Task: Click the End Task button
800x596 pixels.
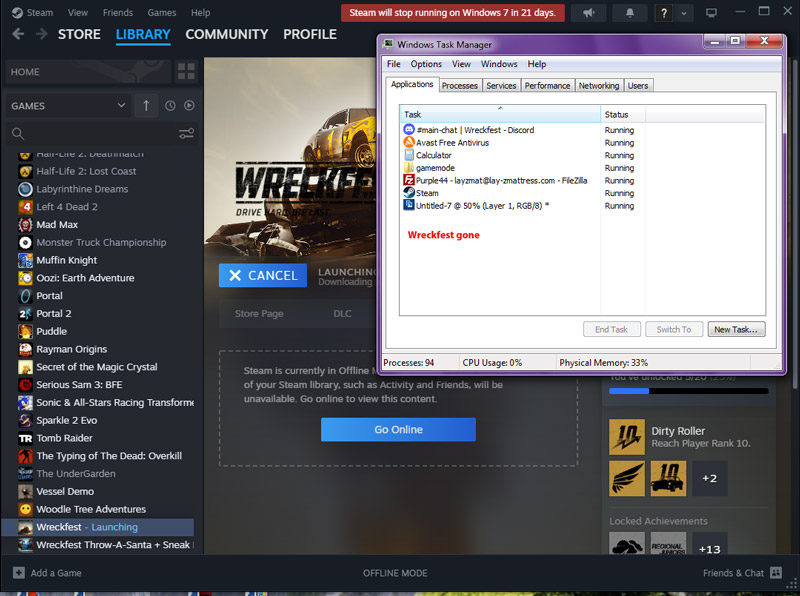Action: tap(612, 330)
